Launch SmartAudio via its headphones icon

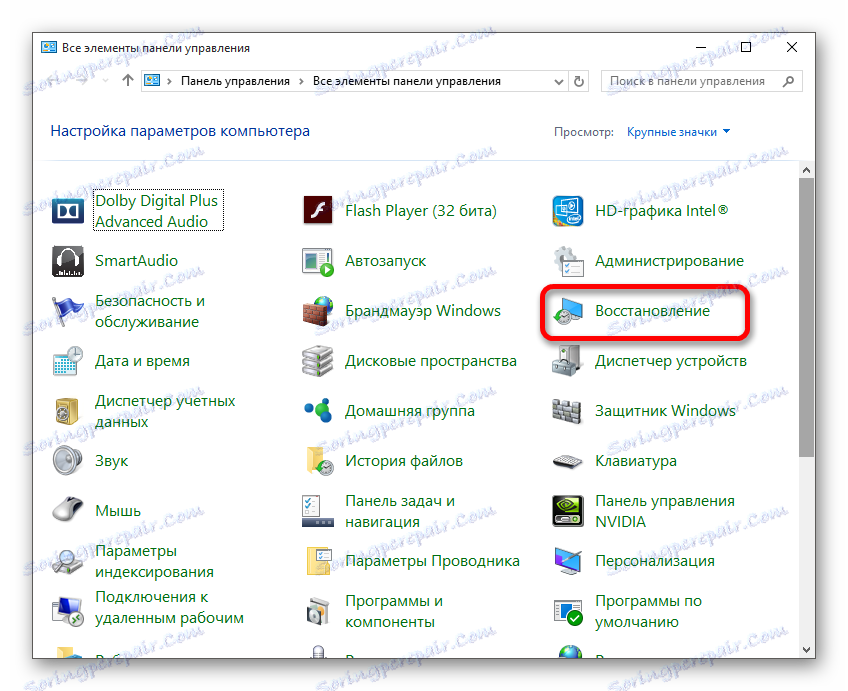(68, 261)
